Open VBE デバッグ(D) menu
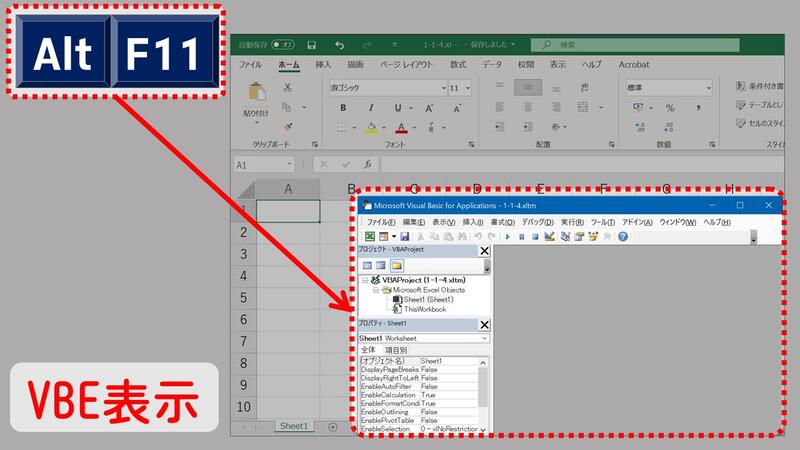The height and width of the screenshot is (450, 800). click(x=537, y=222)
